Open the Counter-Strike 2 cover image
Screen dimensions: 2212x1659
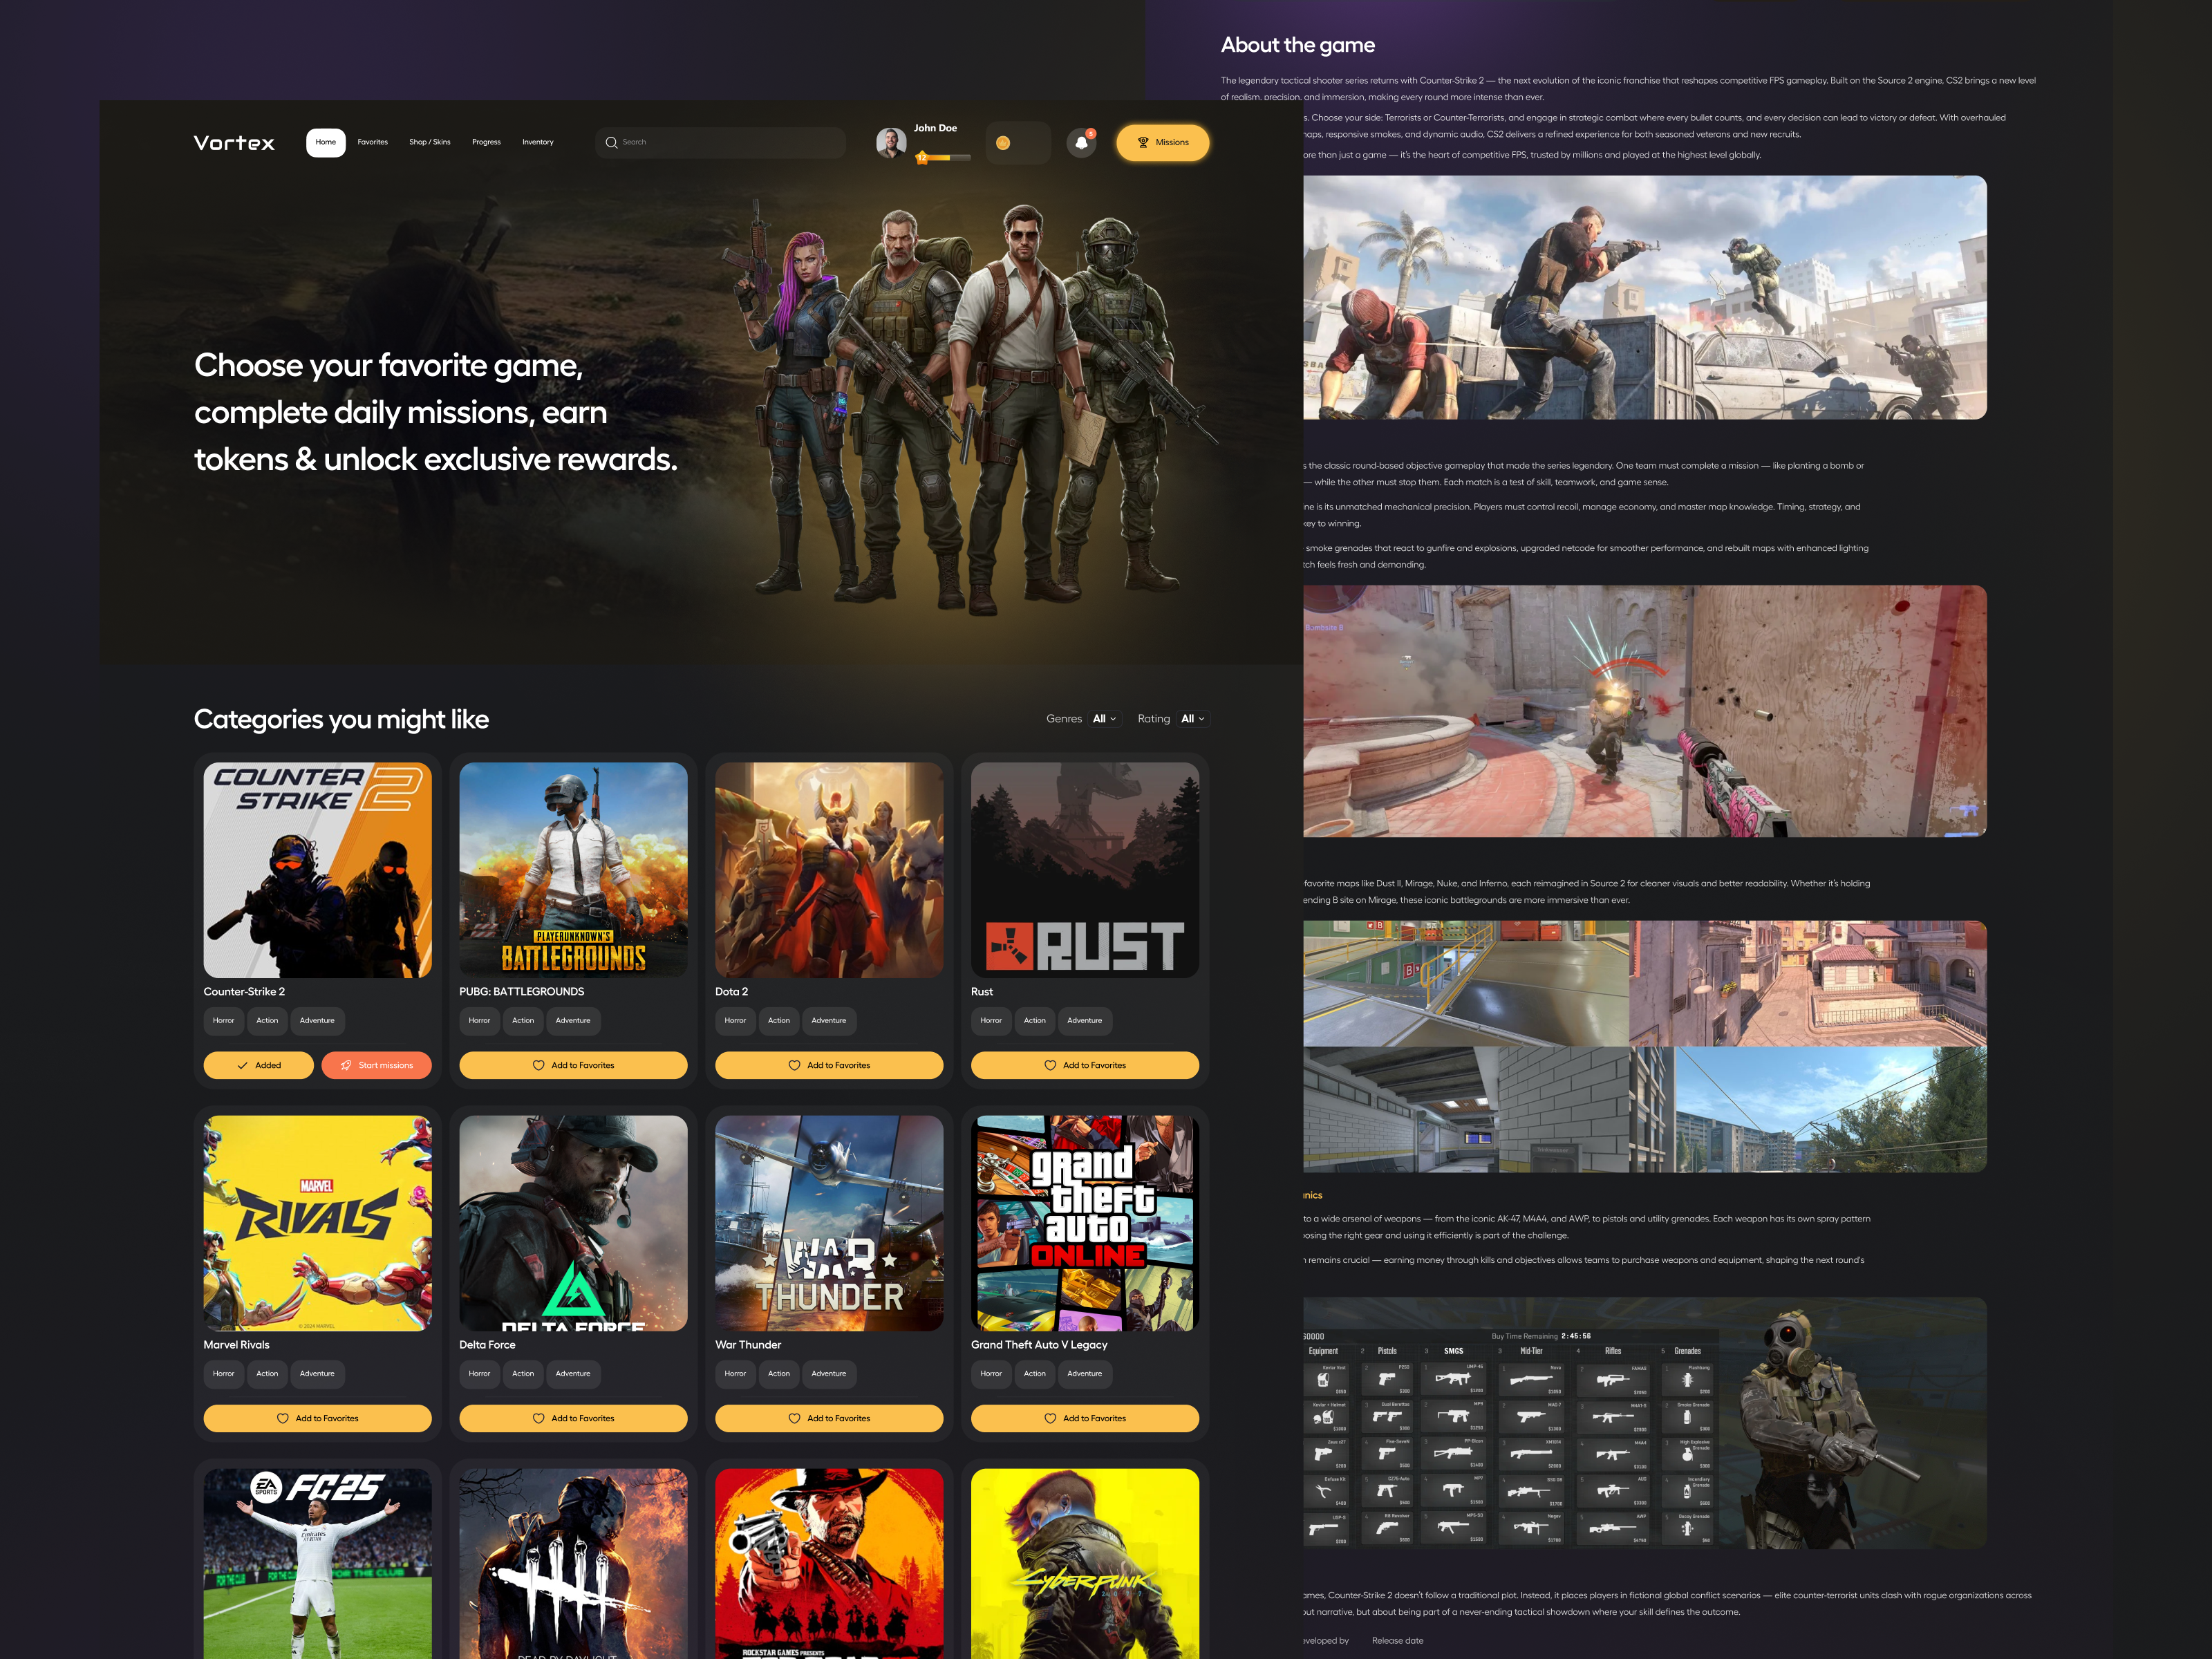318,870
